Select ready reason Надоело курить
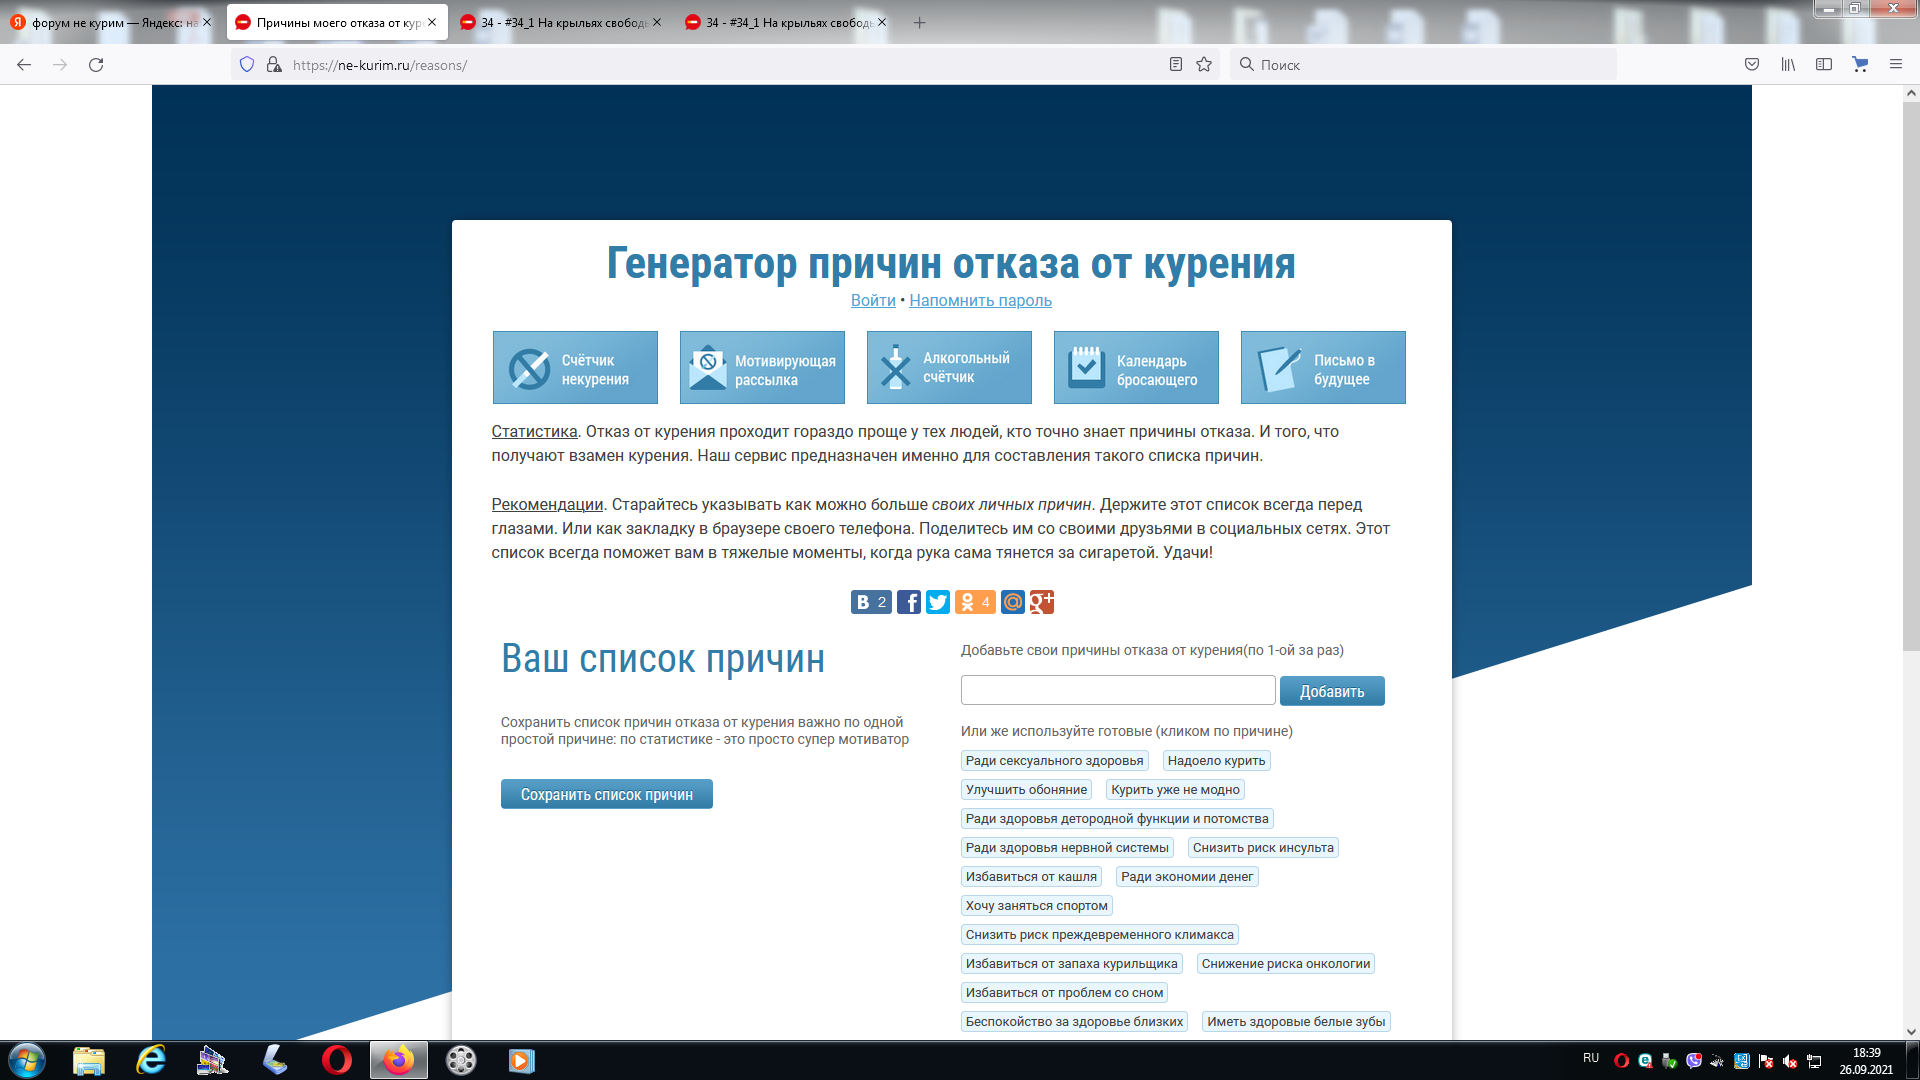1920x1080 pixels. click(x=1216, y=761)
